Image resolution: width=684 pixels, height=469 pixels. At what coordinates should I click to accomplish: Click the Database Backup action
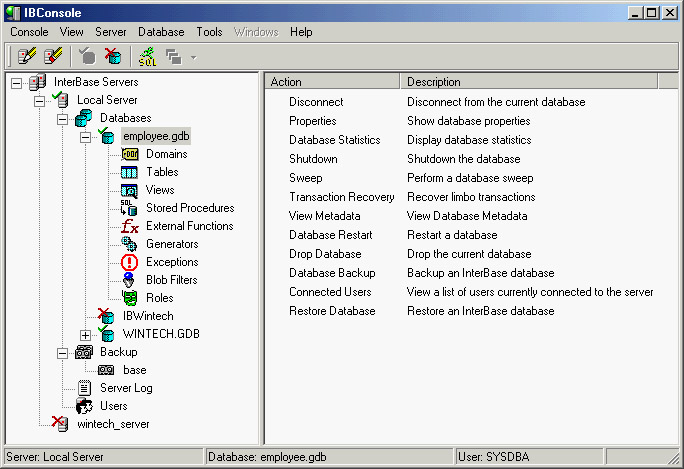pos(332,273)
